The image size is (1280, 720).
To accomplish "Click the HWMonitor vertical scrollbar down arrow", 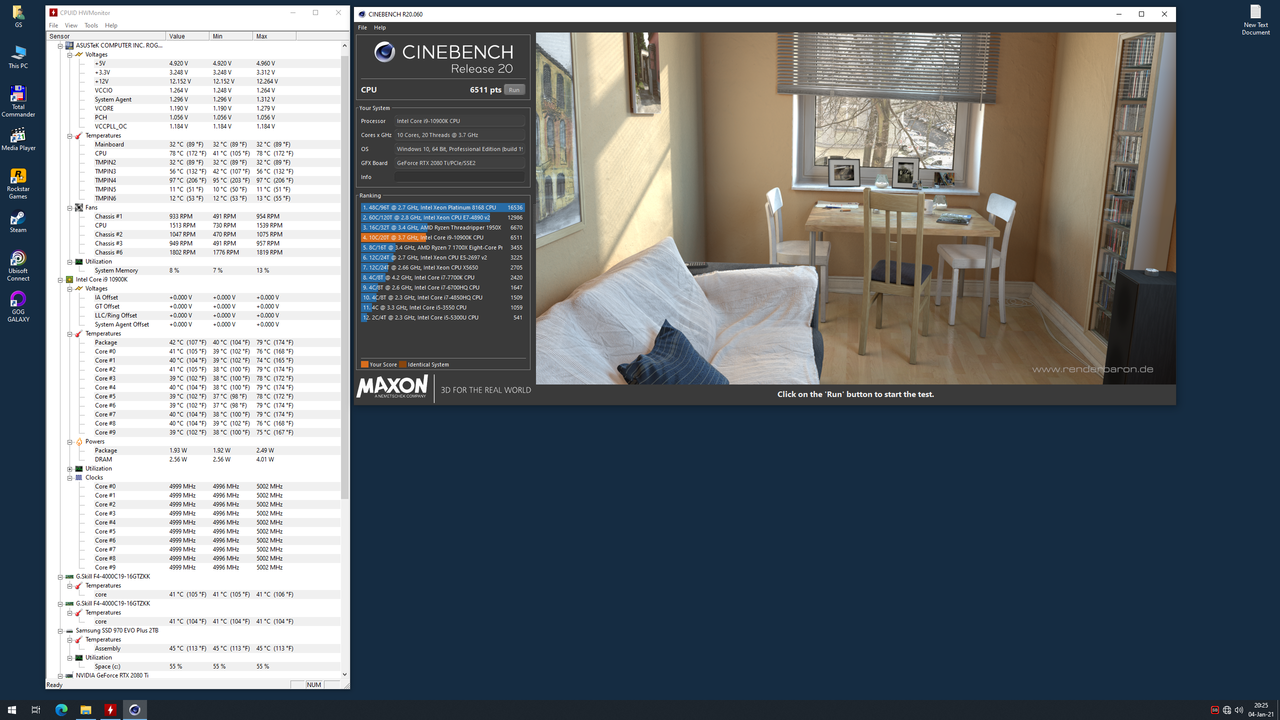I will pyautogui.click(x=345, y=675).
